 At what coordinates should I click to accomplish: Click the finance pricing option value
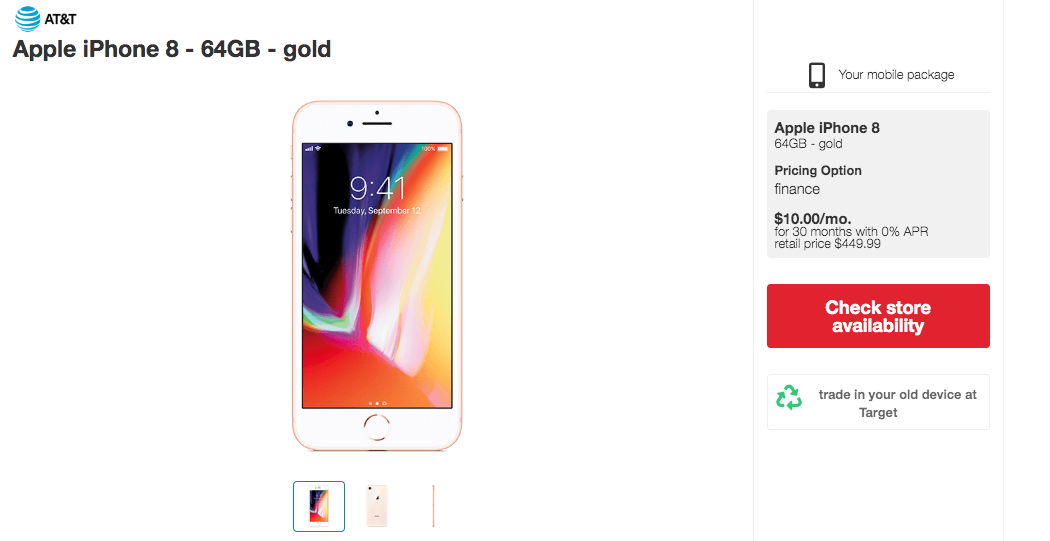(797, 189)
